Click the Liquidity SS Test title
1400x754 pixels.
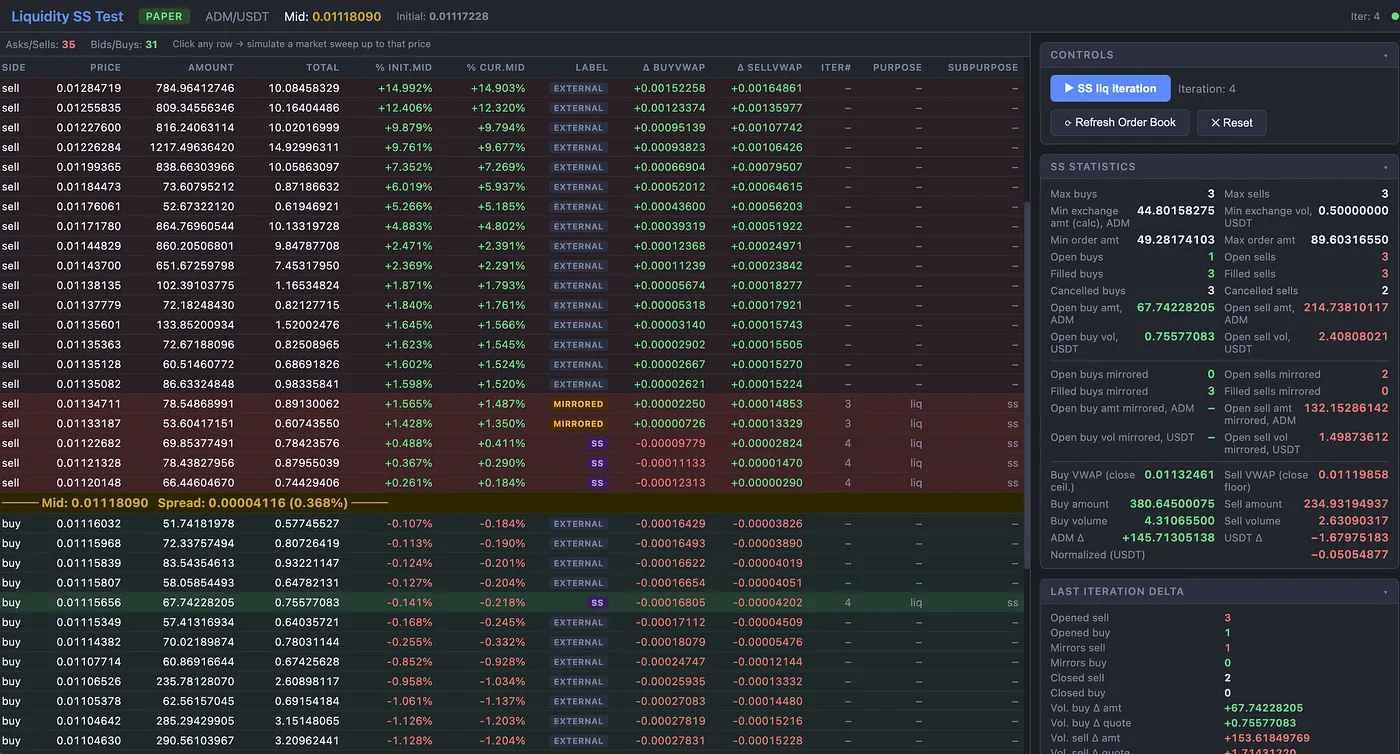(67, 16)
